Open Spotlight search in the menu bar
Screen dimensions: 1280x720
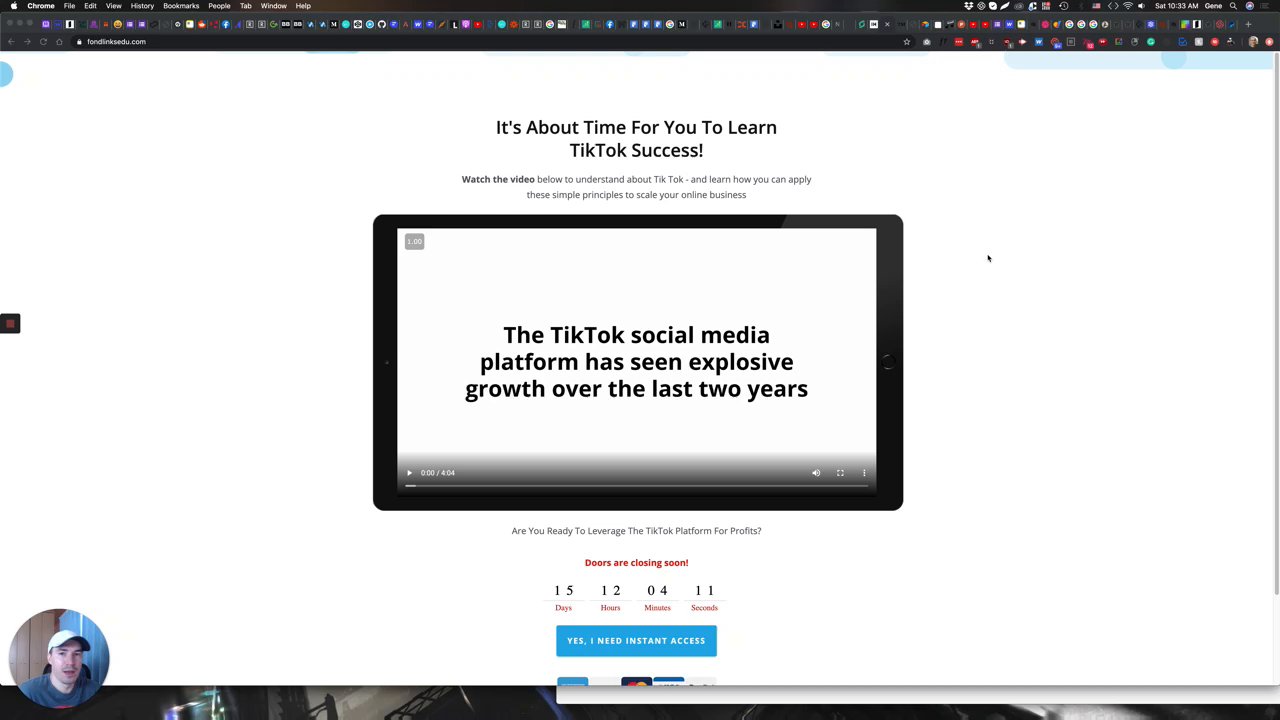(x=1233, y=6)
